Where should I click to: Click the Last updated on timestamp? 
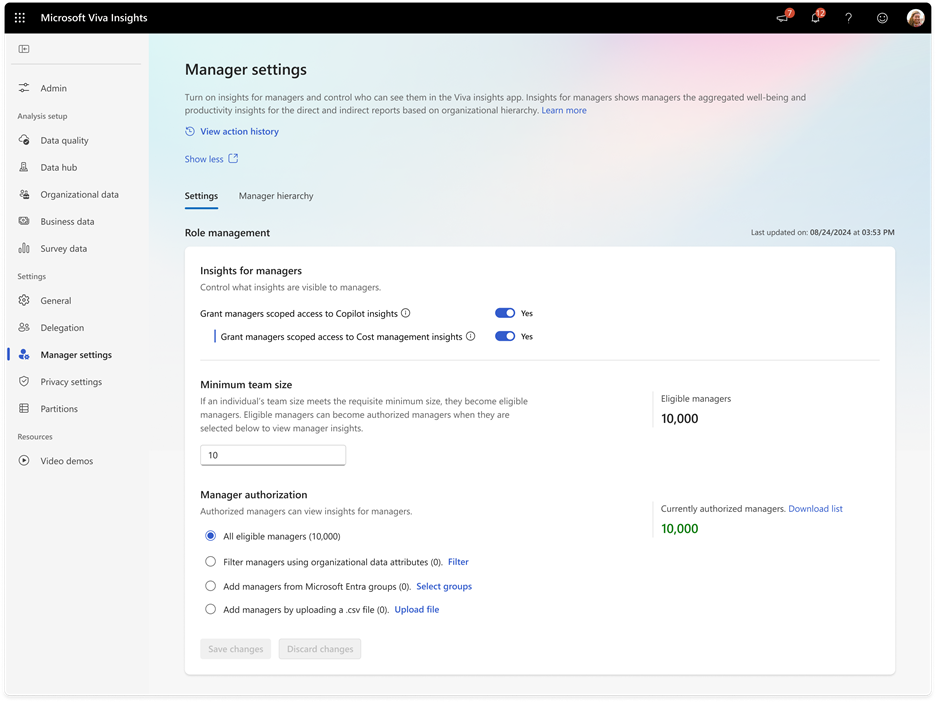[x=823, y=232]
